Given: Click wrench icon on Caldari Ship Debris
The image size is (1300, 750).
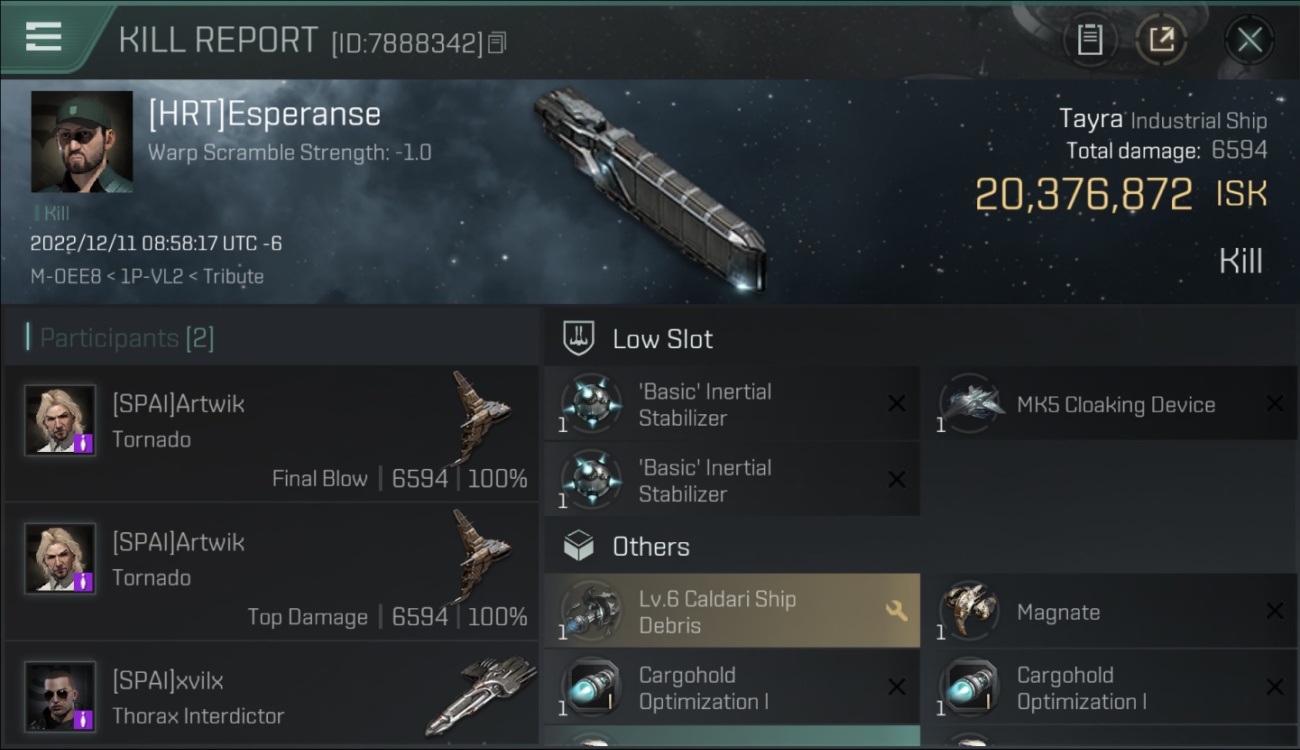Looking at the screenshot, I should (896, 610).
